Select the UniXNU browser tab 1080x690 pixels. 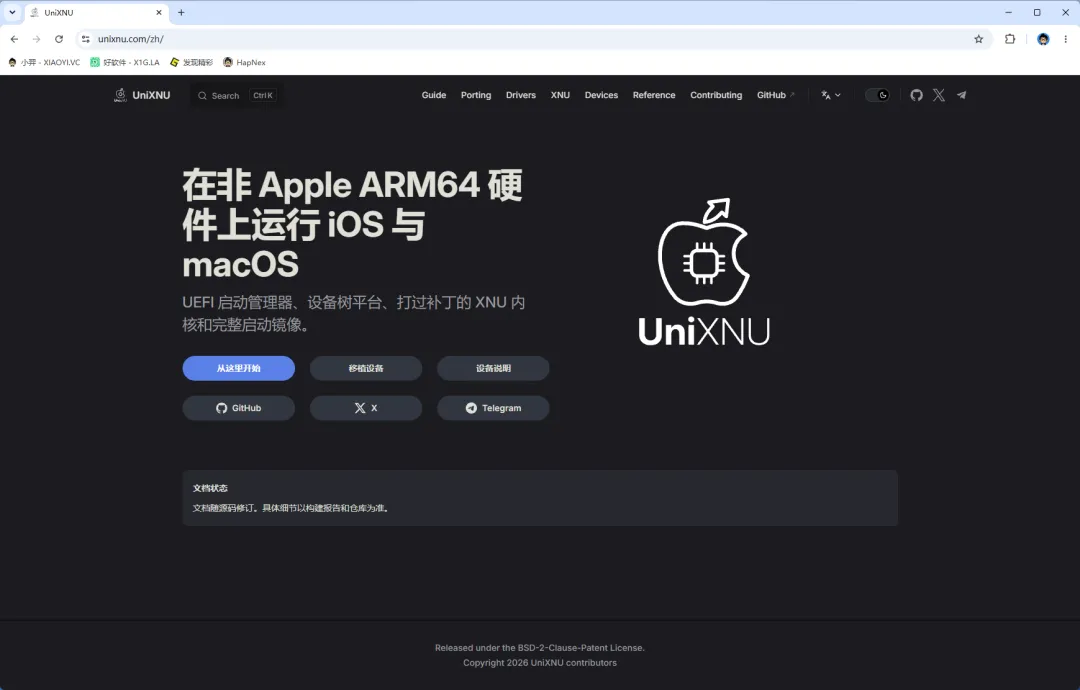click(96, 12)
